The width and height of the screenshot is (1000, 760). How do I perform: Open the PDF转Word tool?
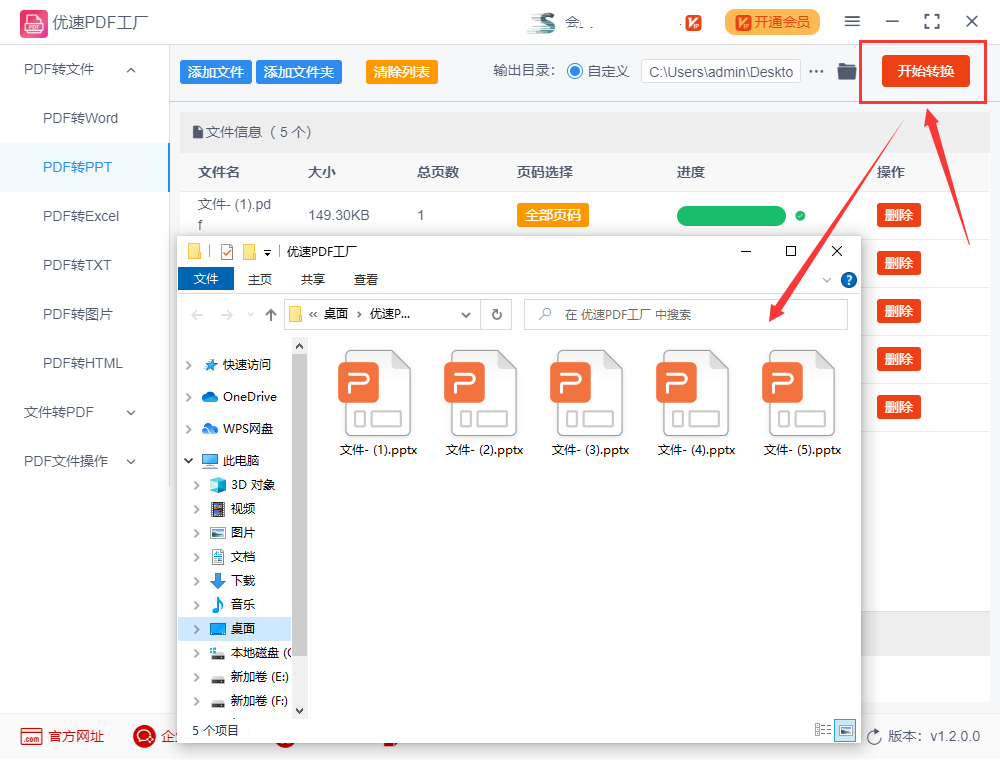click(x=80, y=119)
